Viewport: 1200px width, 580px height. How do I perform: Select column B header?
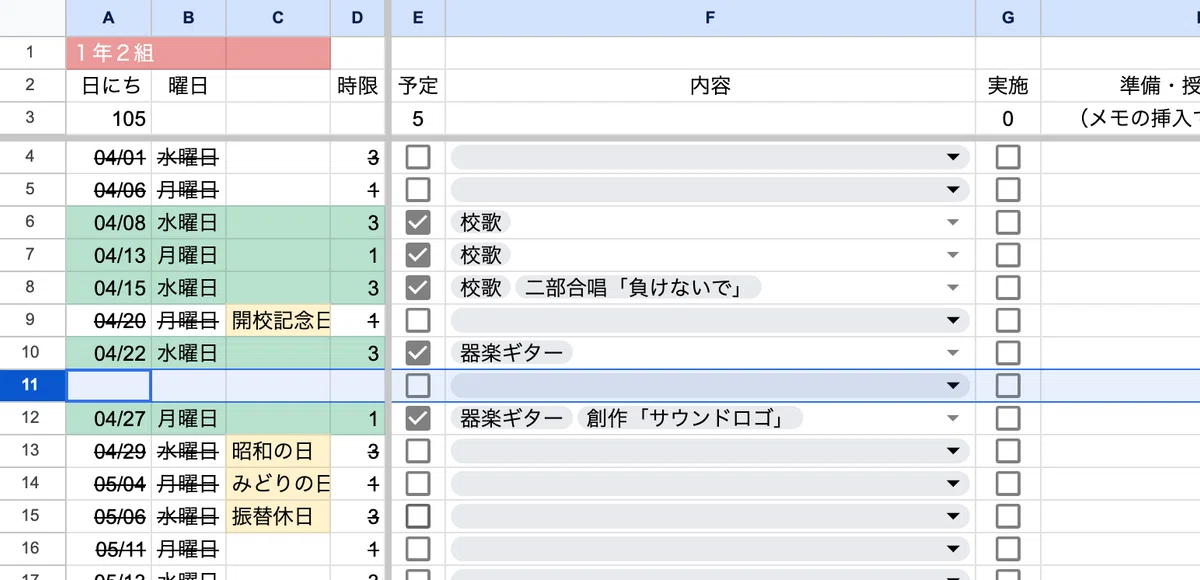(x=189, y=17)
